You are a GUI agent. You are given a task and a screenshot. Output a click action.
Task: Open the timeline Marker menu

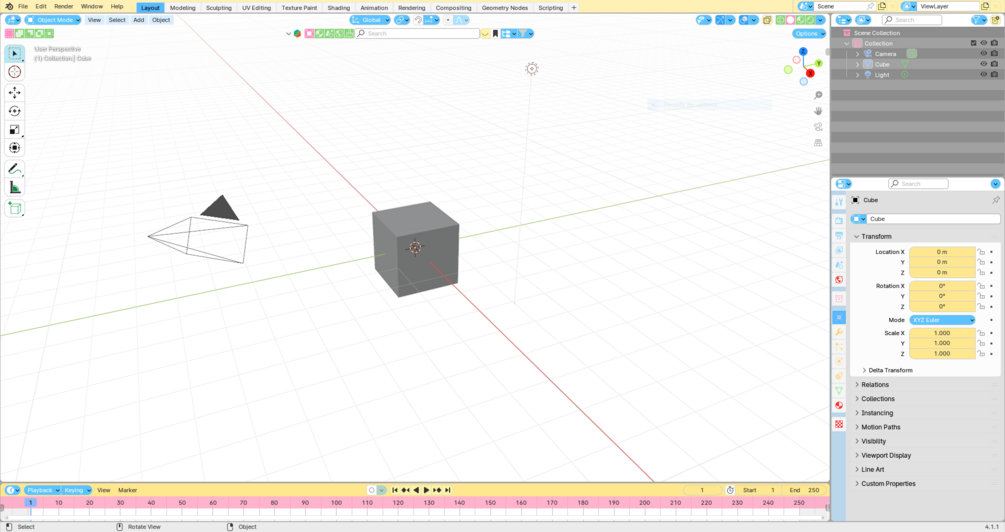[128, 490]
